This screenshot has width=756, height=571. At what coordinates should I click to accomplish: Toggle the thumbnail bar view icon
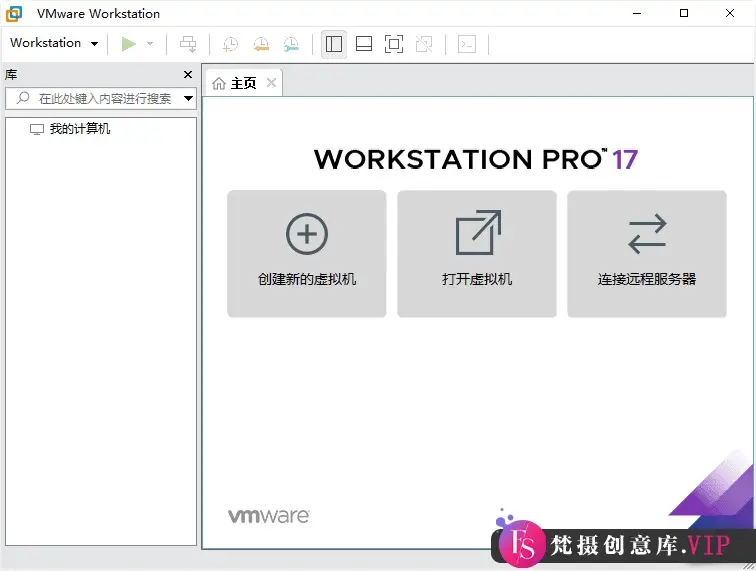(x=364, y=44)
